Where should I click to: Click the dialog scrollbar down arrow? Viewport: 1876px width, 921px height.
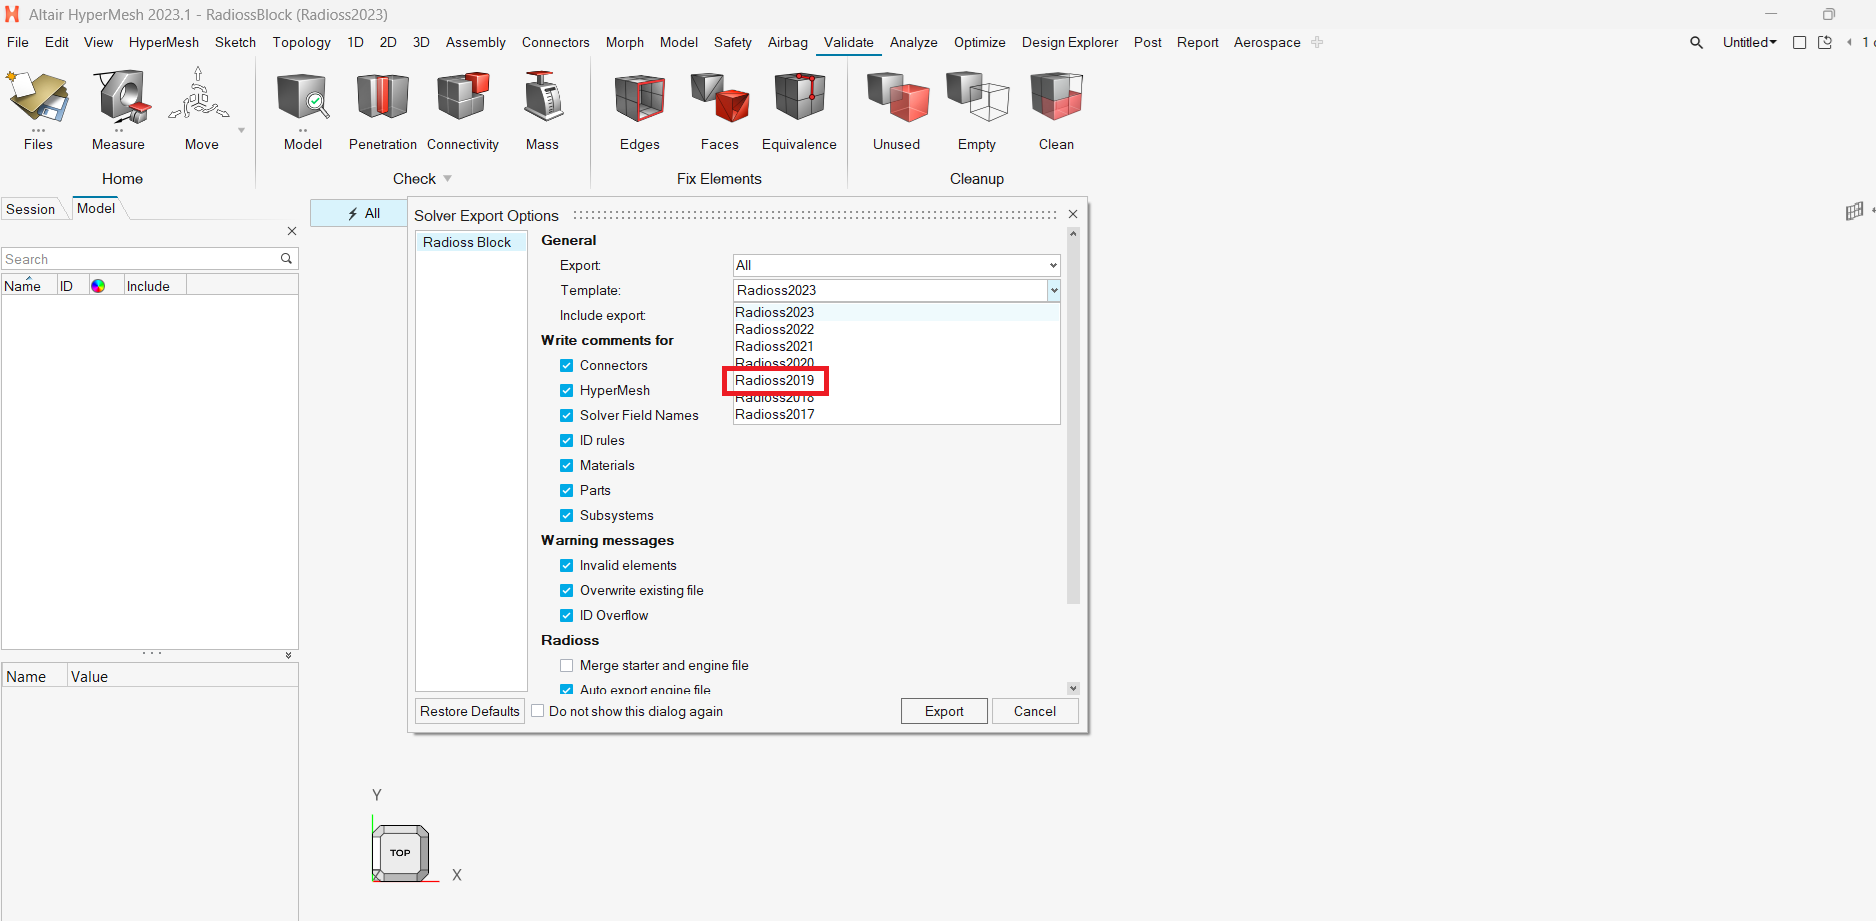[1073, 688]
